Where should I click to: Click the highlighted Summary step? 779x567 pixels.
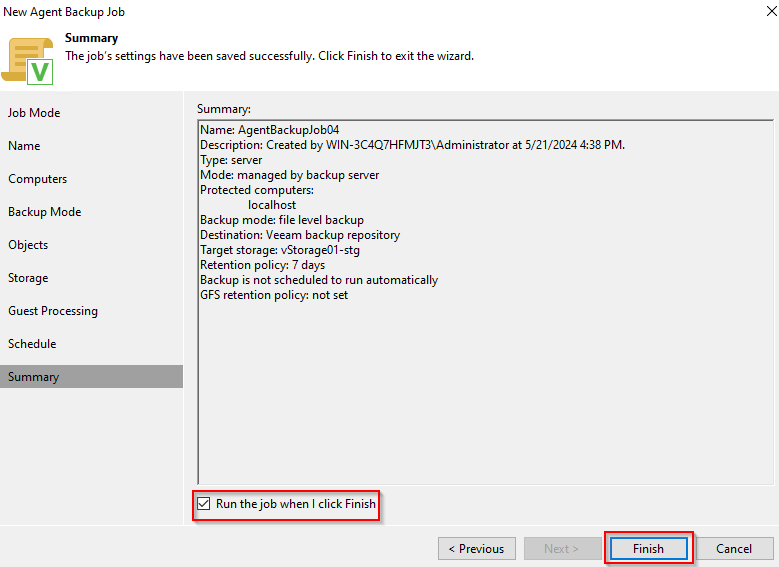click(34, 377)
